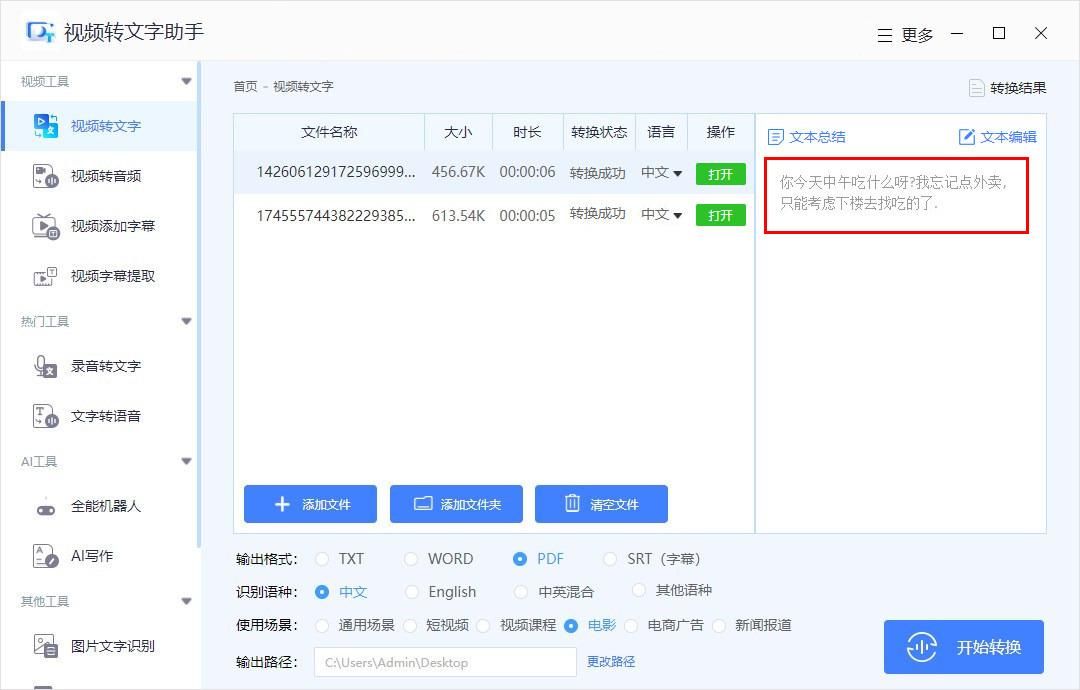Click the plus icon on 添加文件
1080x690 pixels.
282,504
